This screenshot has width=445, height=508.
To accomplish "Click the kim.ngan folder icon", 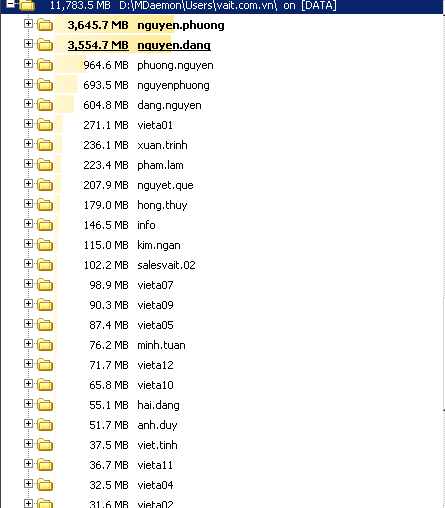I will coord(45,245).
